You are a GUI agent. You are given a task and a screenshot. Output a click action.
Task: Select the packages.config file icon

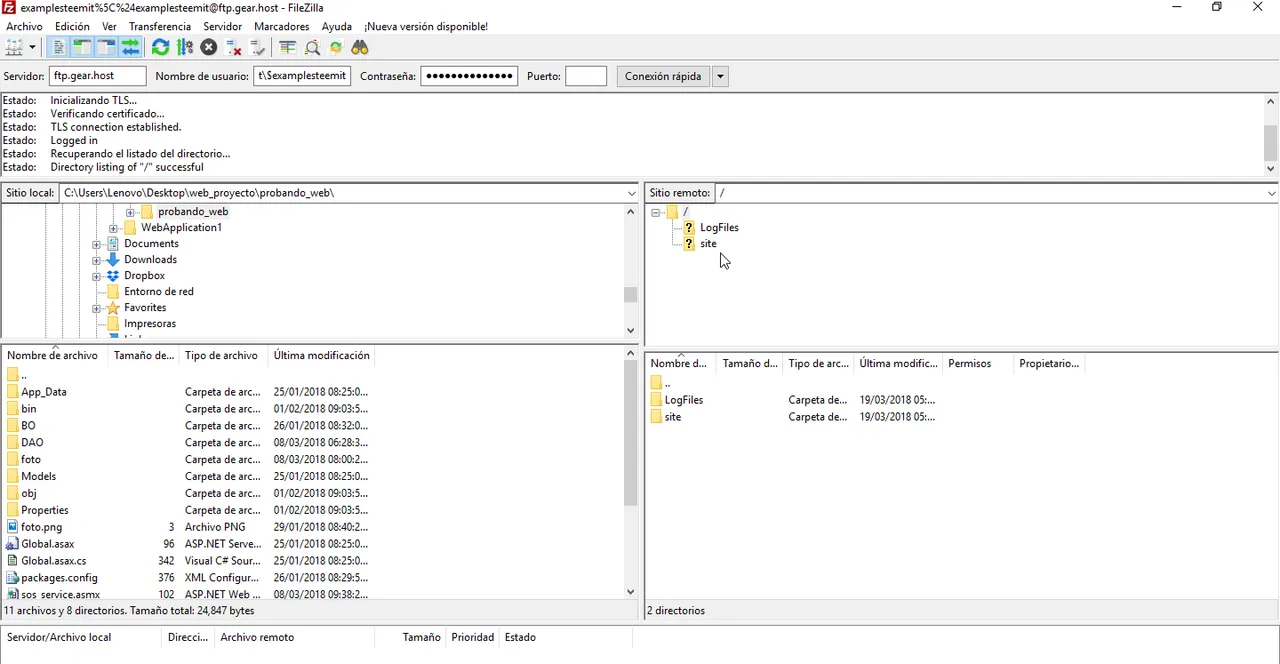click(x=13, y=578)
